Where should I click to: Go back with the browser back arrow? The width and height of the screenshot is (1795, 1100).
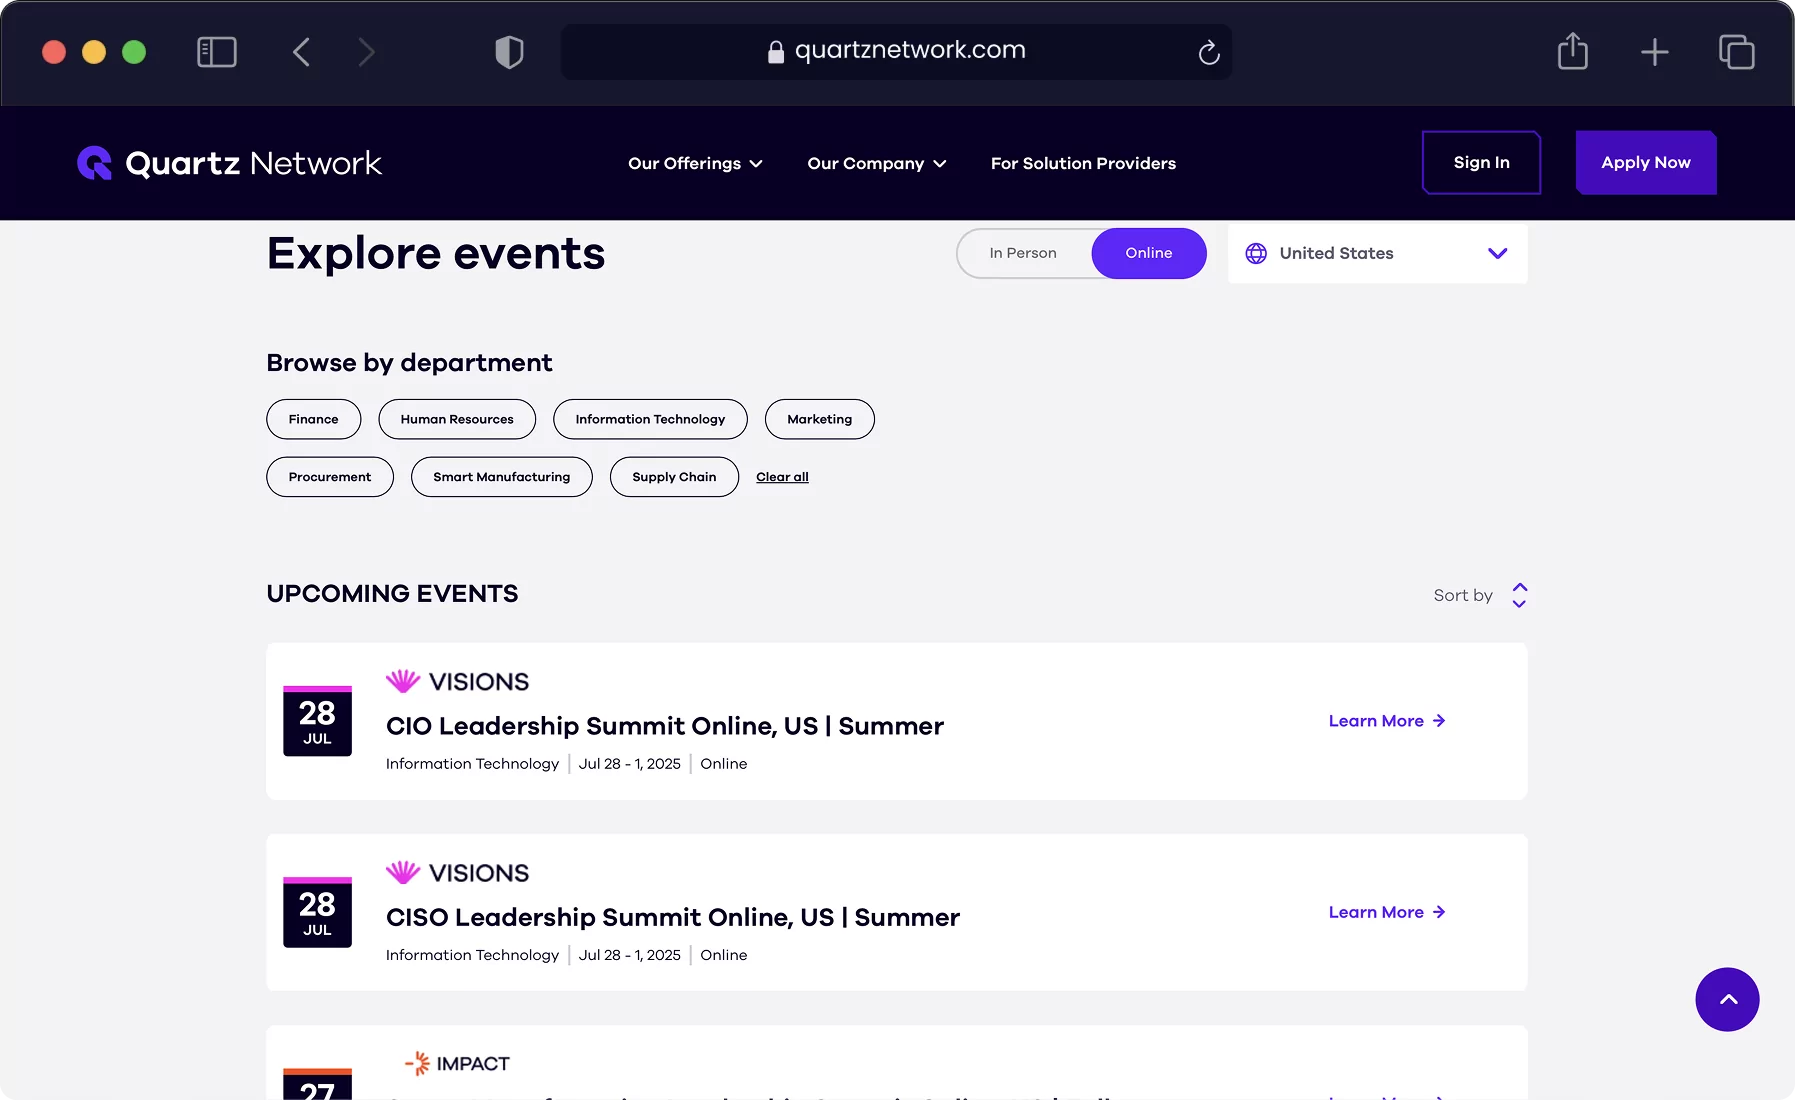(x=301, y=52)
